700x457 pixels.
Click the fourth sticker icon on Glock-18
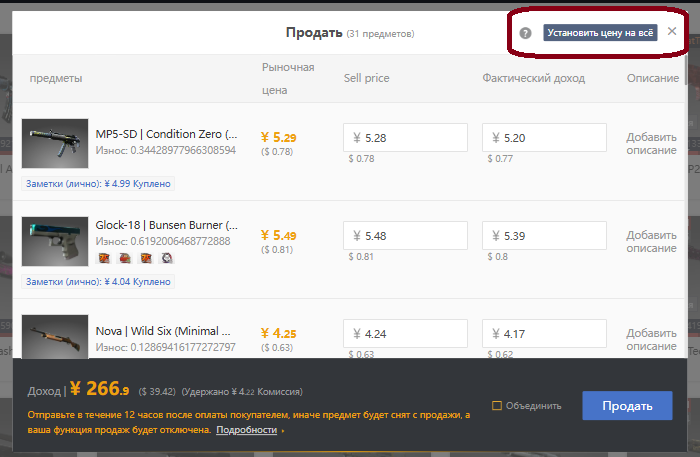[167, 258]
